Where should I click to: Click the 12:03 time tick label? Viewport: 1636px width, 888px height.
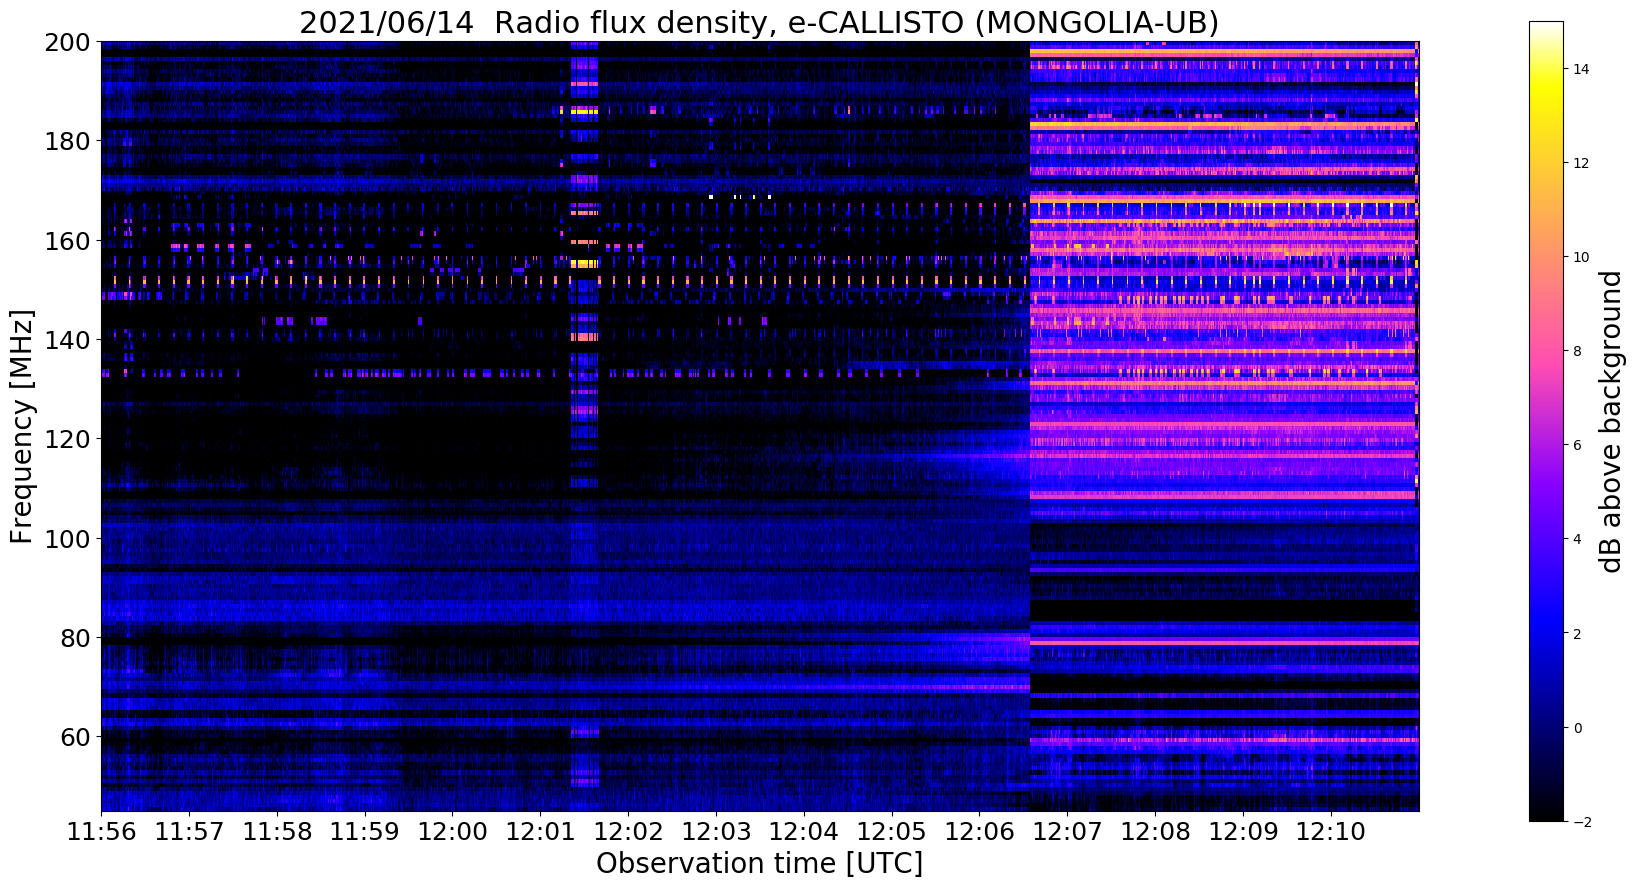pos(717,832)
